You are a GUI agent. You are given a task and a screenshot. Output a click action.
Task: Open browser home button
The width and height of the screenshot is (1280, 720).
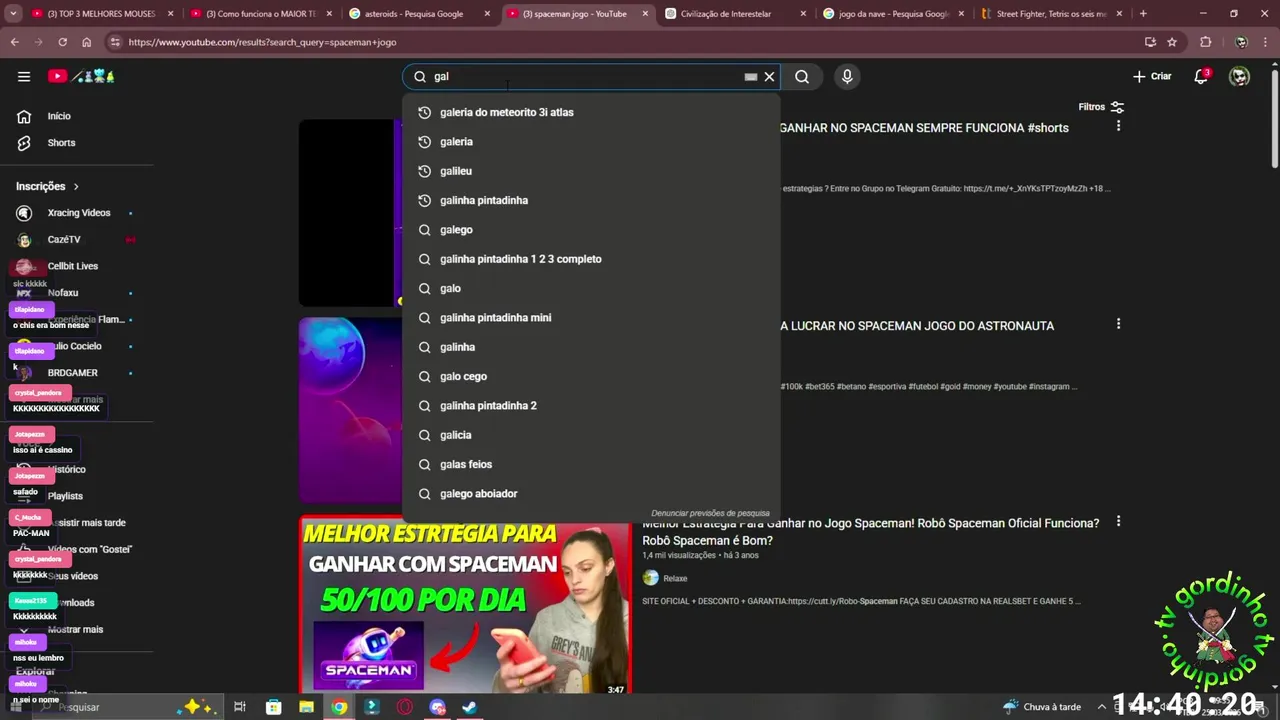click(x=87, y=42)
